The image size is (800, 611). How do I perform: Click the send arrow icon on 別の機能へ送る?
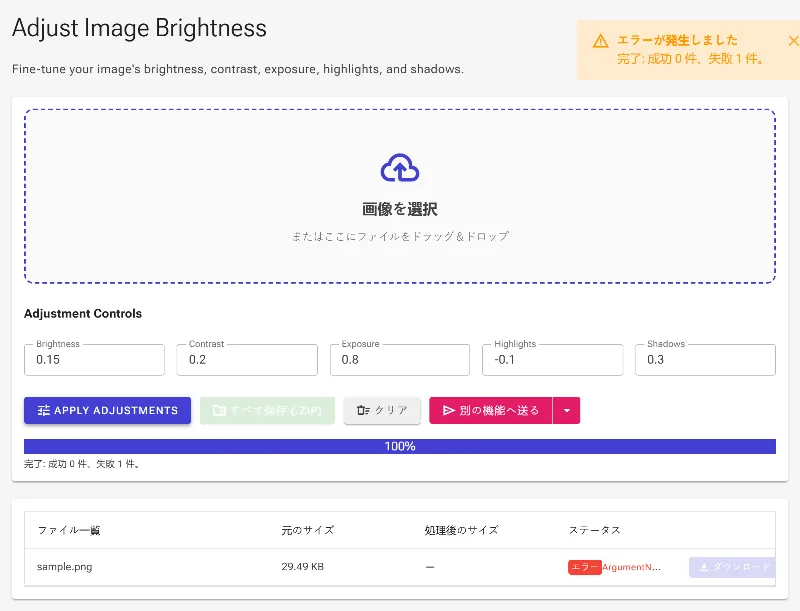pos(448,411)
